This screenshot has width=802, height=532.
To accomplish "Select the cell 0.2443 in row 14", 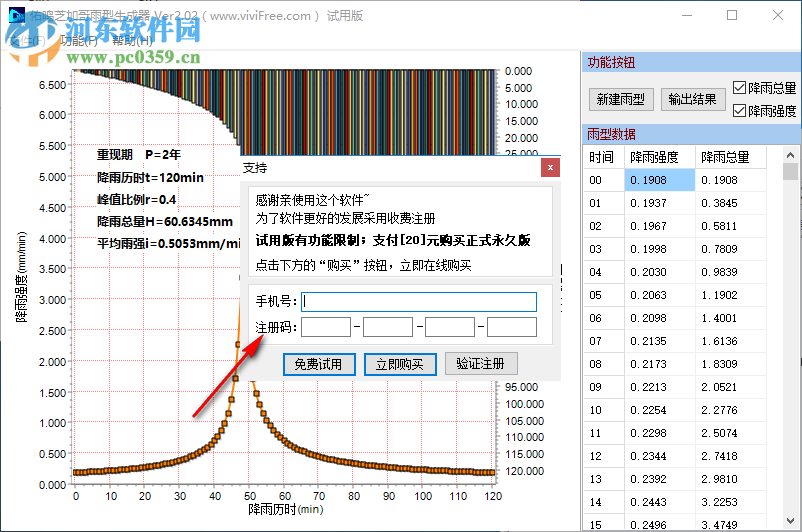I will [x=660, y=502].
